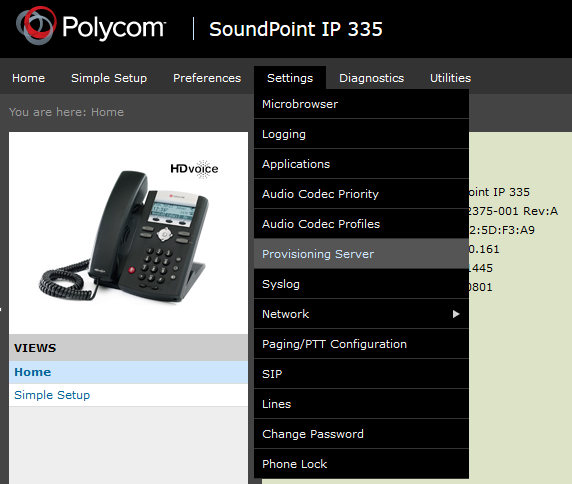Choose Logging in Settings menu
Screen dimensions: 572x484
point(362,134)
